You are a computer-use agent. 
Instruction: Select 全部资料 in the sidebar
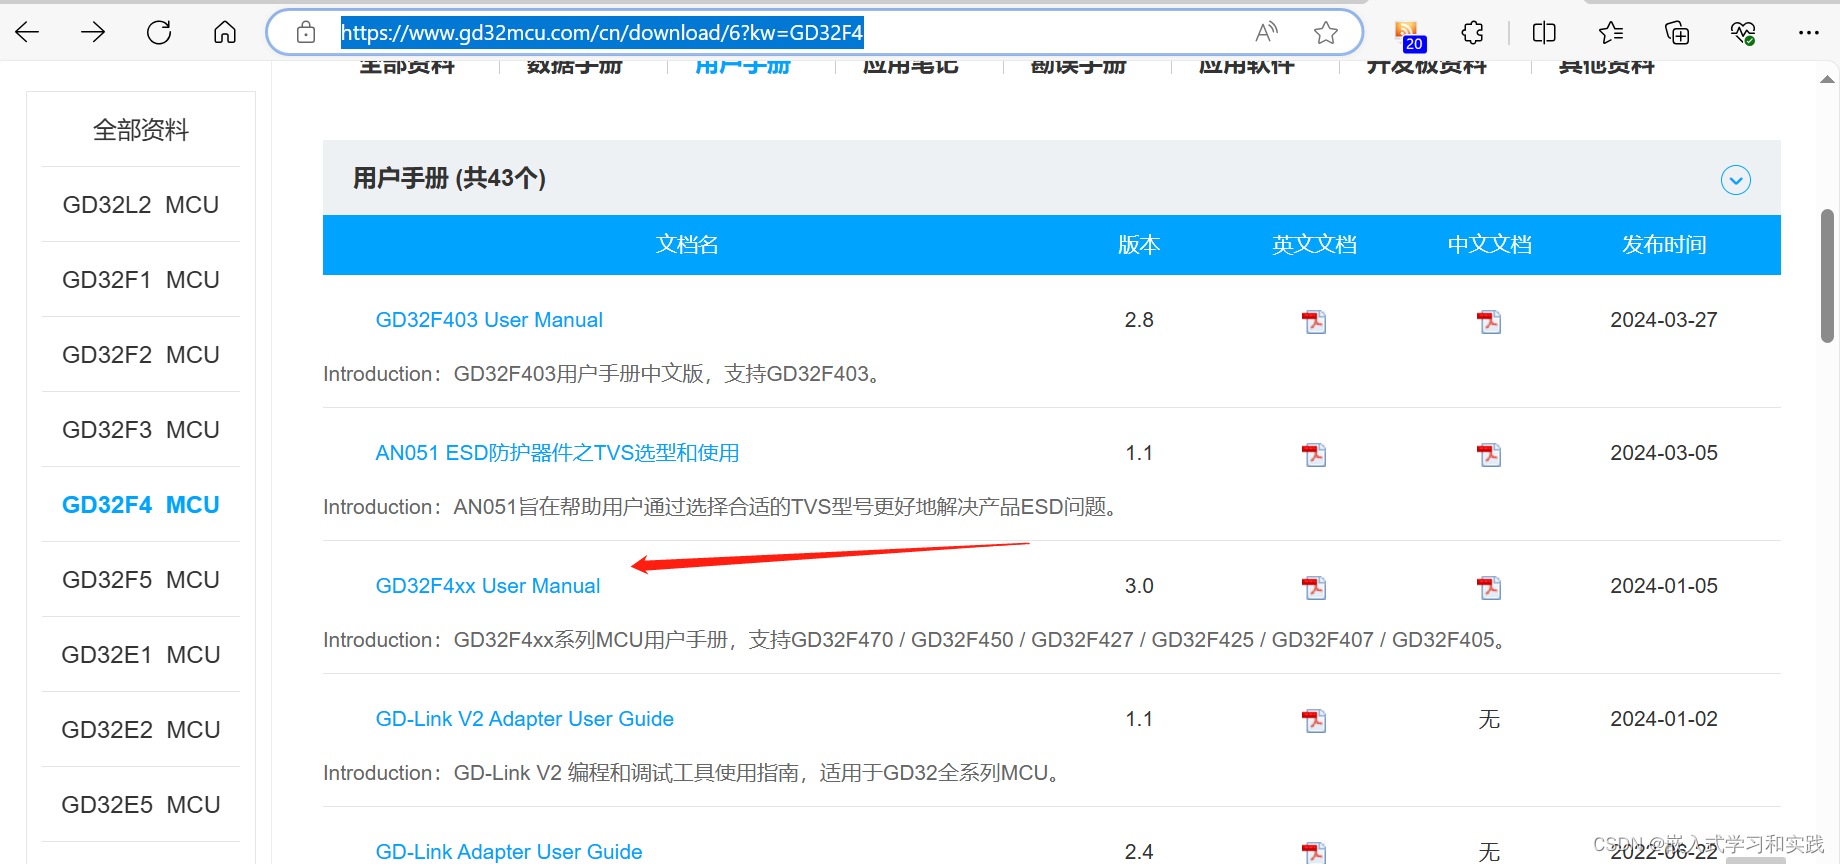[x=141, y=130]
